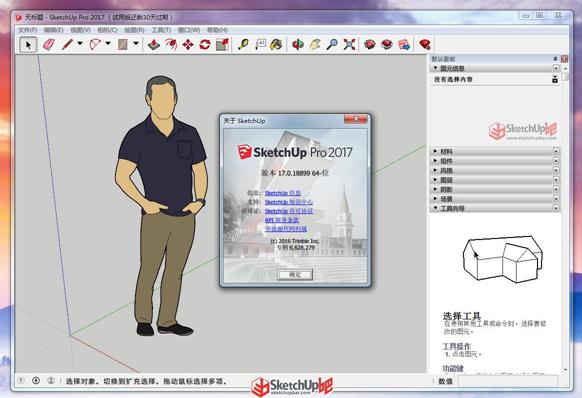
Task: Open the SketchUp 信息 link
Action: click(x=283, y=193)
